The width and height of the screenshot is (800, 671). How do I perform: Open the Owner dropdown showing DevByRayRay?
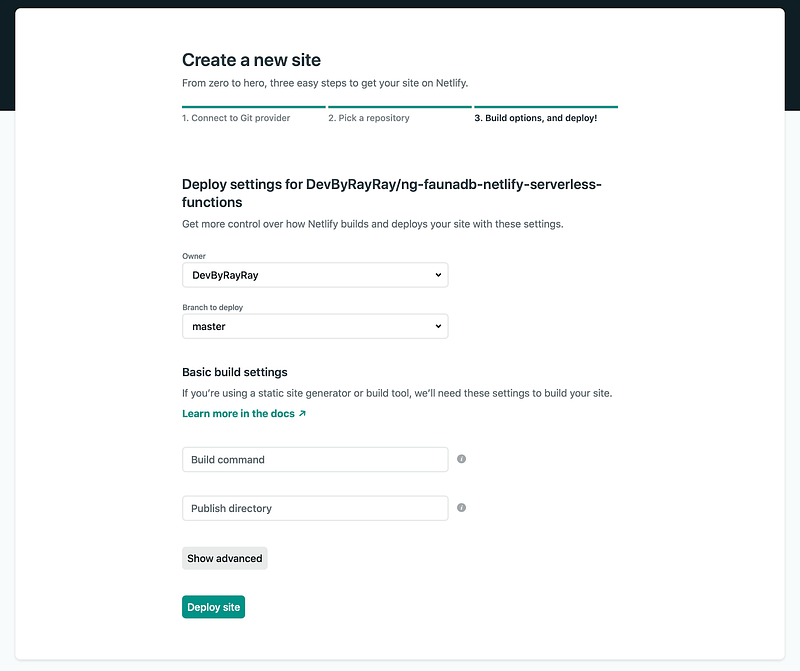point(315,275)
